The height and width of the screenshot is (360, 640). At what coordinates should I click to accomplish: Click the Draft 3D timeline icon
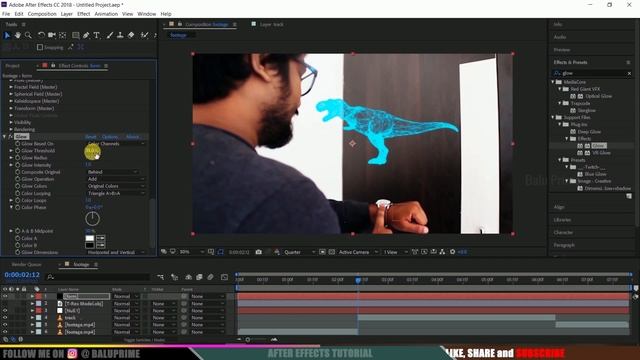tap(174, 277)
